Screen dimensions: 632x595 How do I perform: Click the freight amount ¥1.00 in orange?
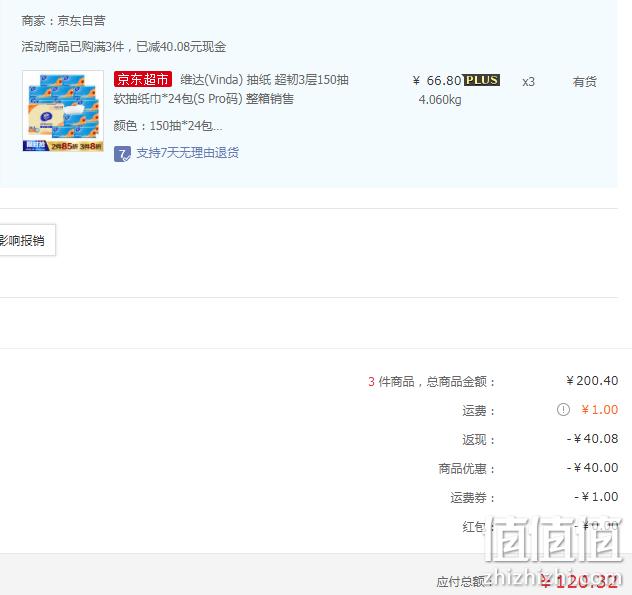click(599, 410)
